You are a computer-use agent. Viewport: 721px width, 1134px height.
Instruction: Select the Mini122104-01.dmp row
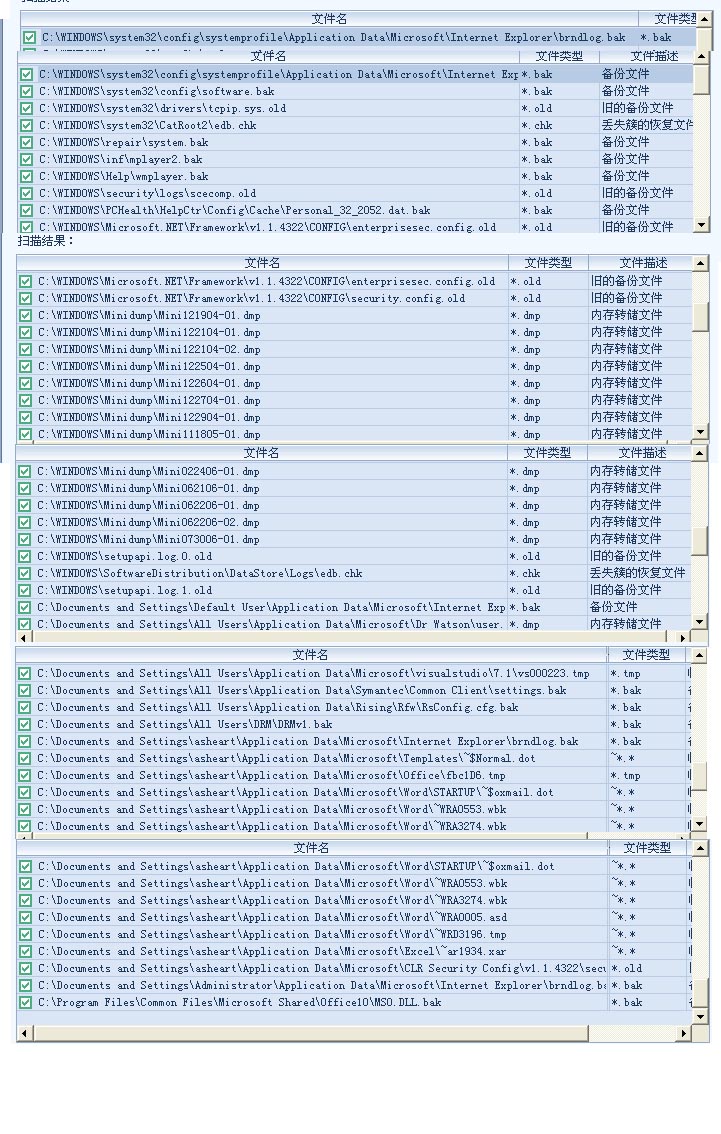(x=354, y=333)
